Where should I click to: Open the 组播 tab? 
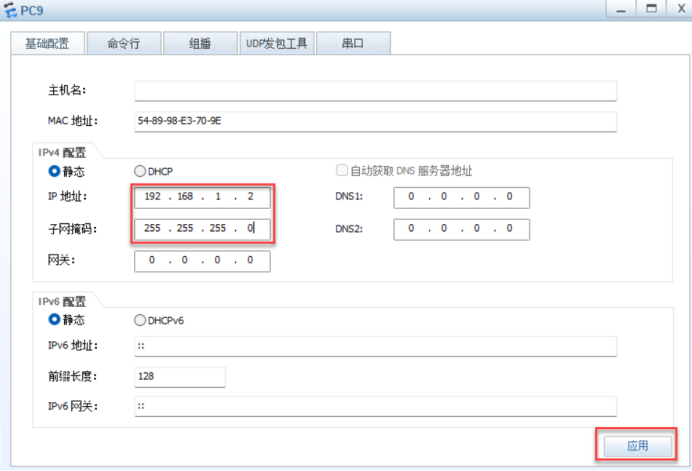199,44
